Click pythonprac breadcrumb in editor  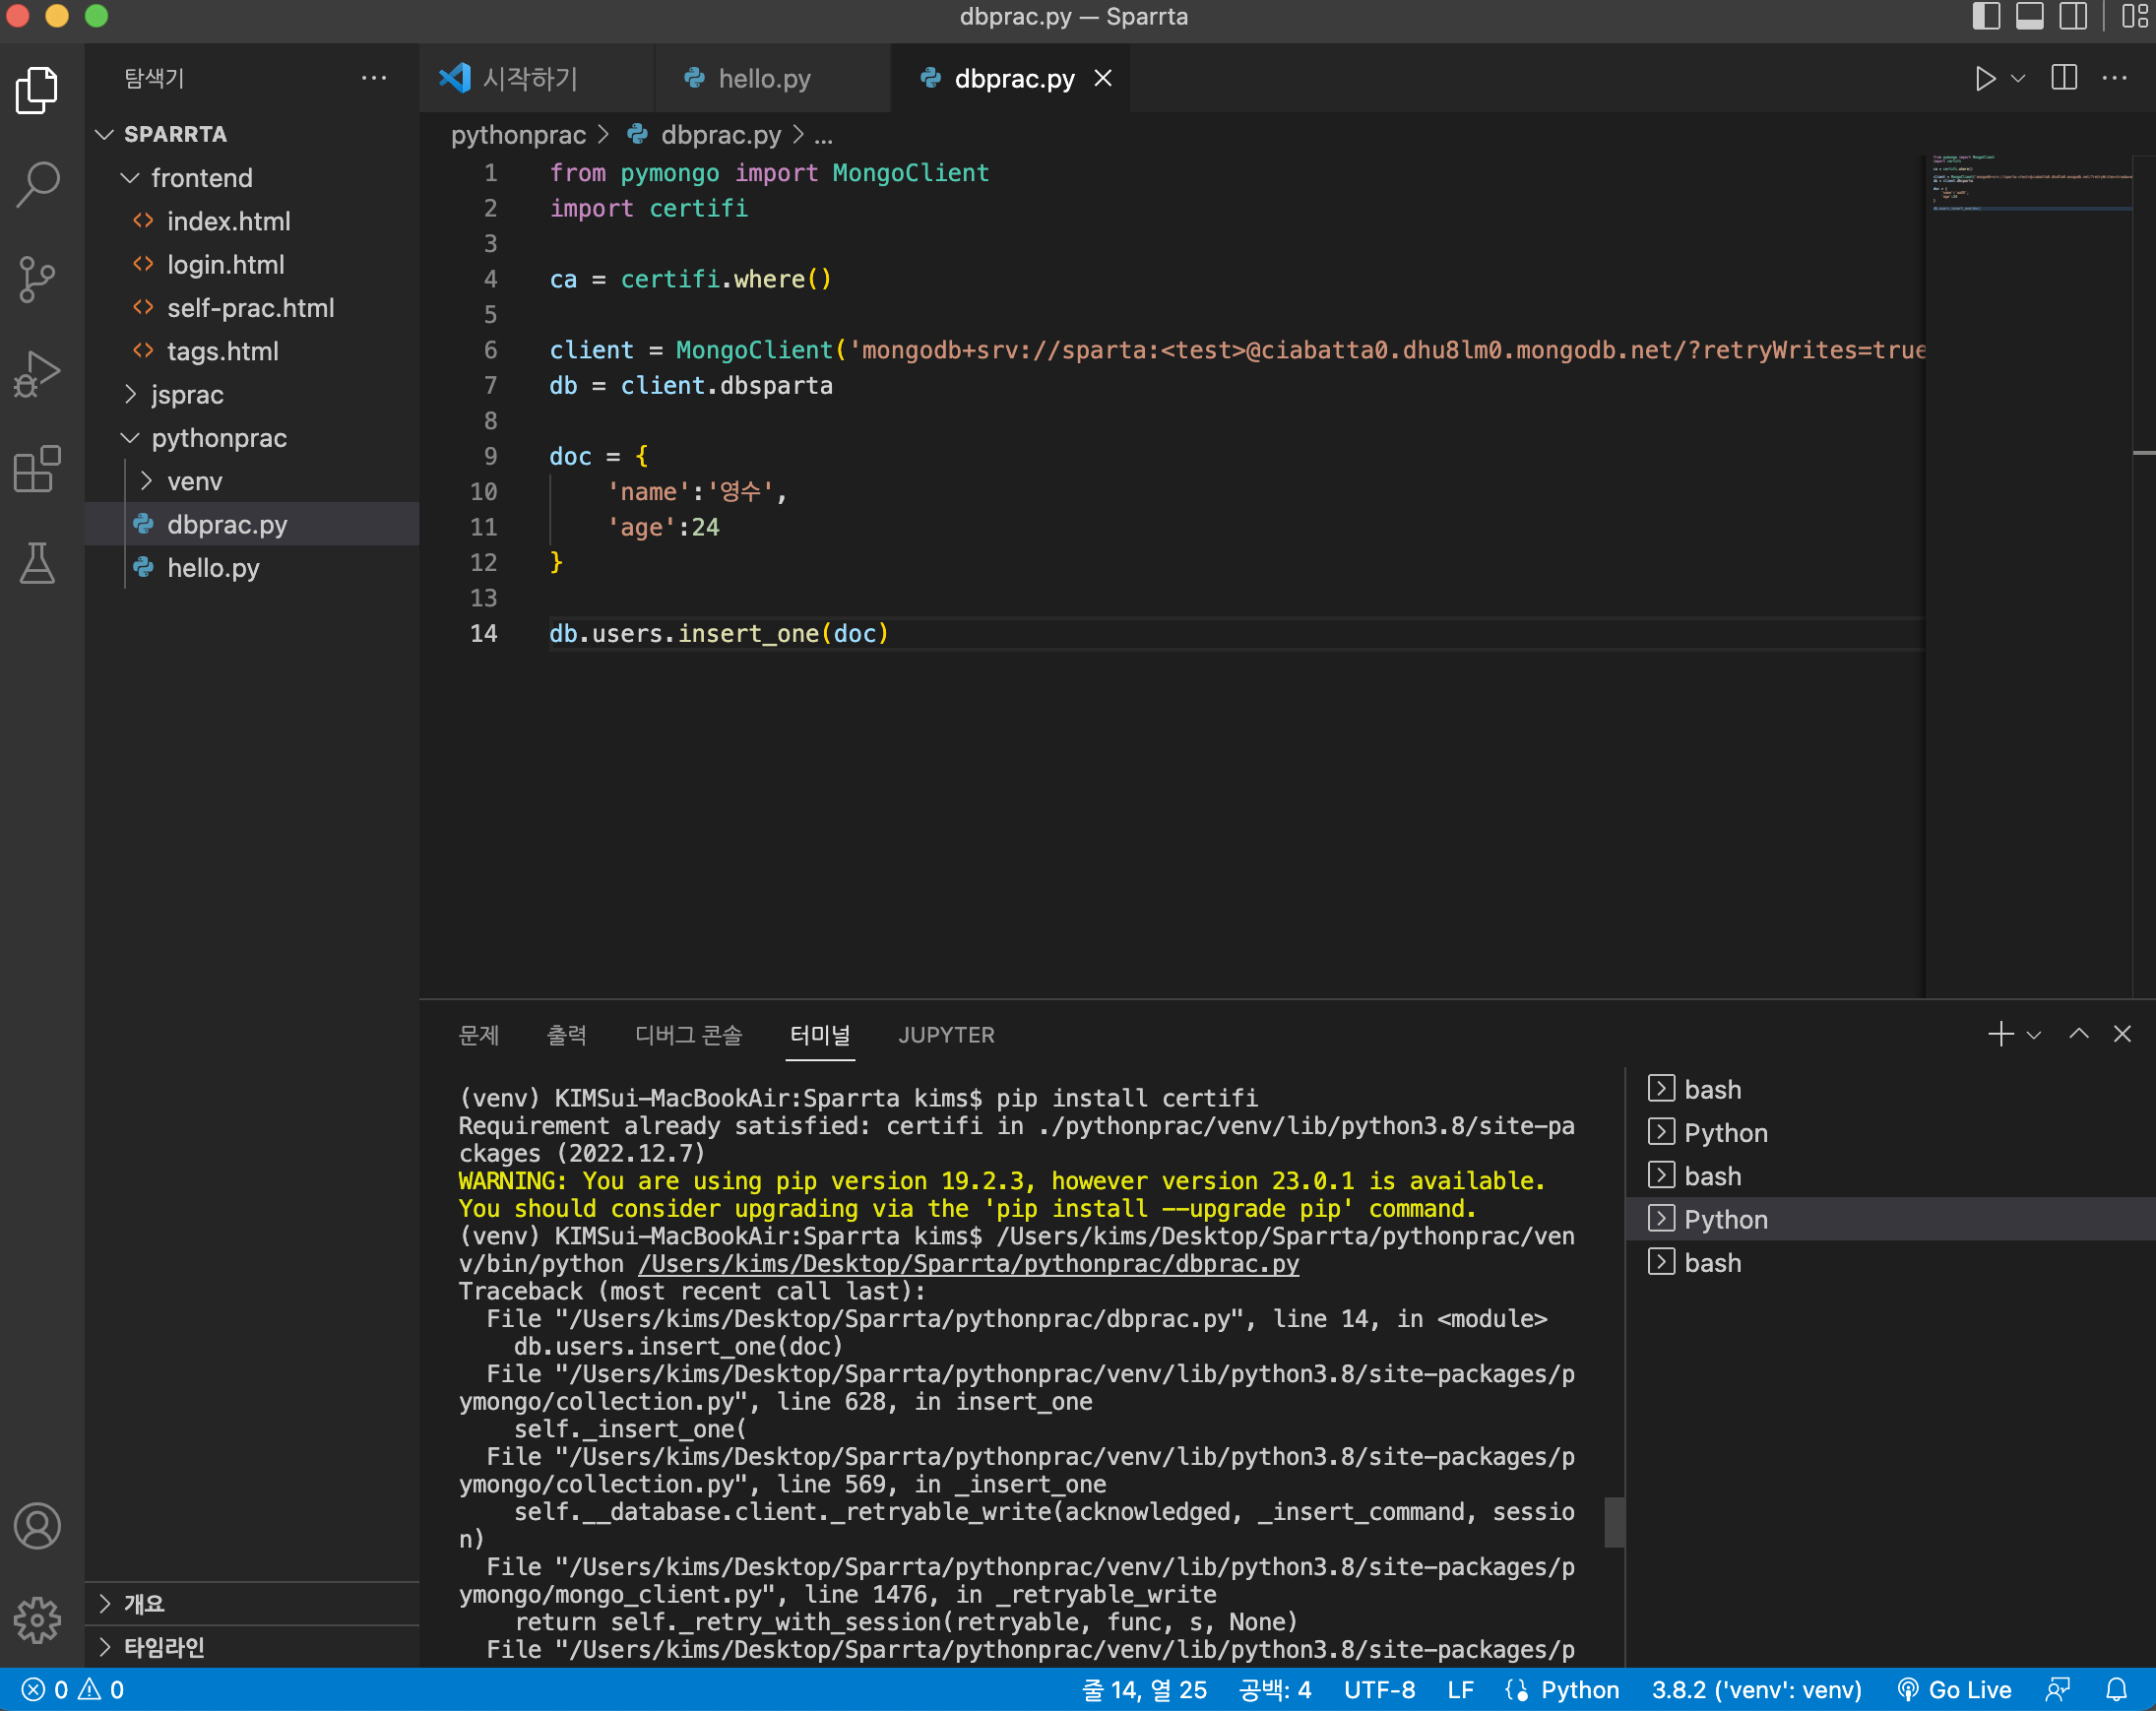[518, 135]
